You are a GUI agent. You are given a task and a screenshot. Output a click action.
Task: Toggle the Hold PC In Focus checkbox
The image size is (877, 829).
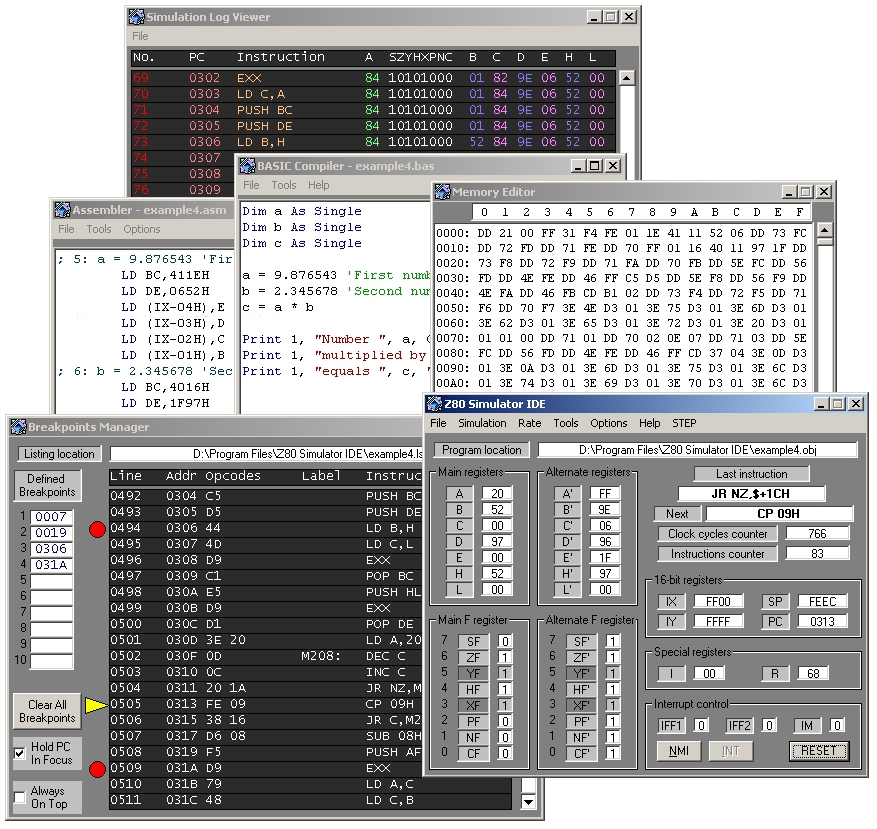[x=20, y=753]
